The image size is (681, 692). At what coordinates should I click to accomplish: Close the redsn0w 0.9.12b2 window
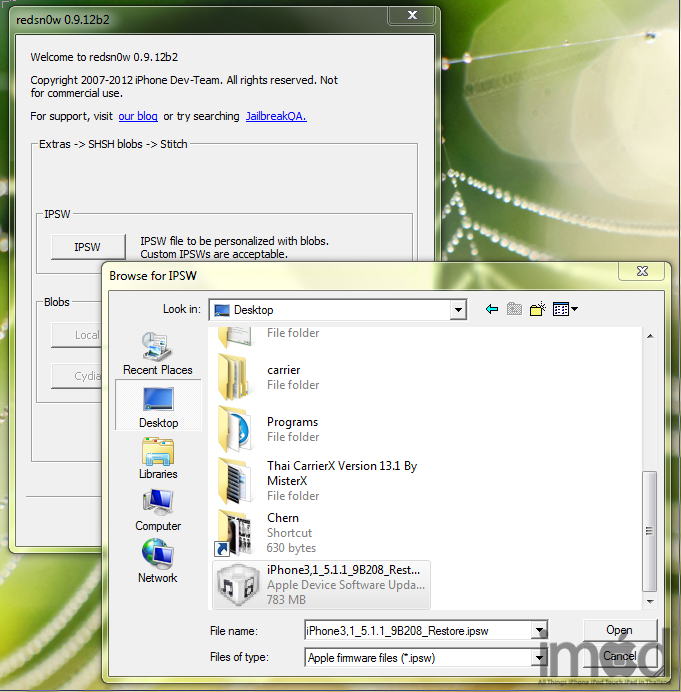point(412,15)
